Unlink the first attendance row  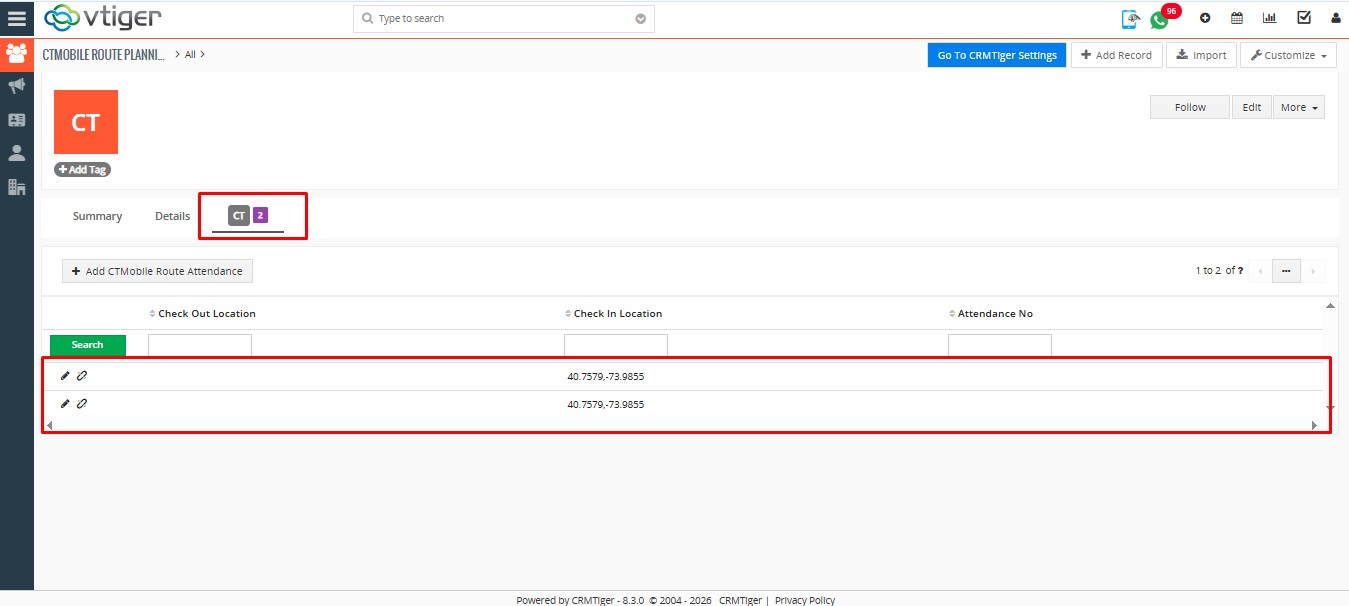tap(82, 375)
